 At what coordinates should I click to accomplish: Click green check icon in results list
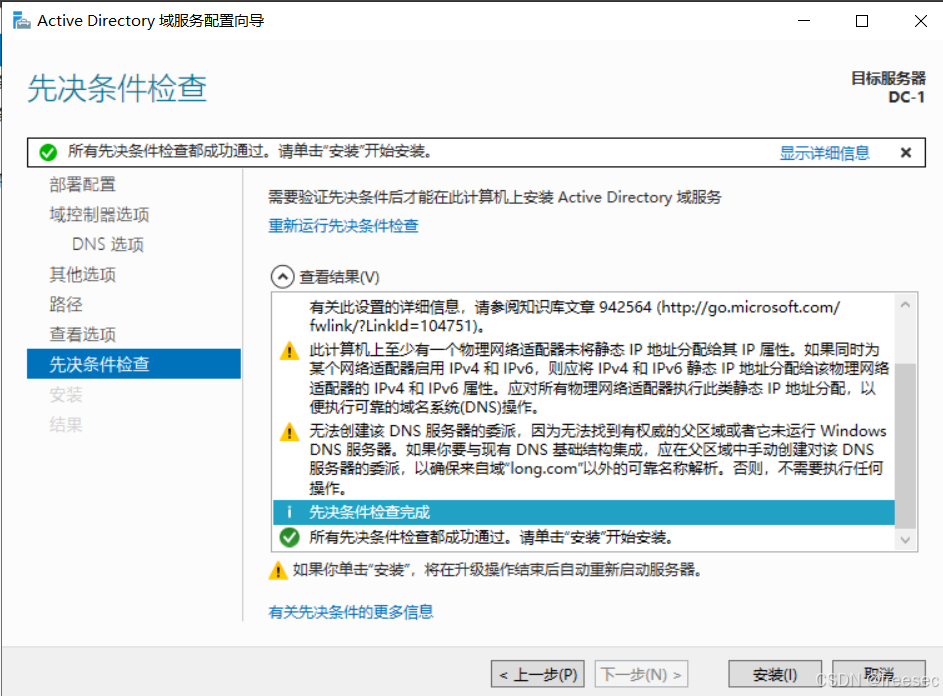pyautogui.click(x=289, y=537)
